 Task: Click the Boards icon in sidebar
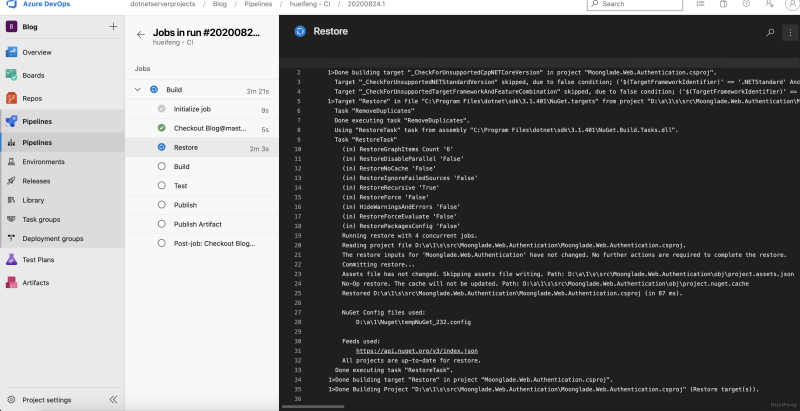point(11,75)
